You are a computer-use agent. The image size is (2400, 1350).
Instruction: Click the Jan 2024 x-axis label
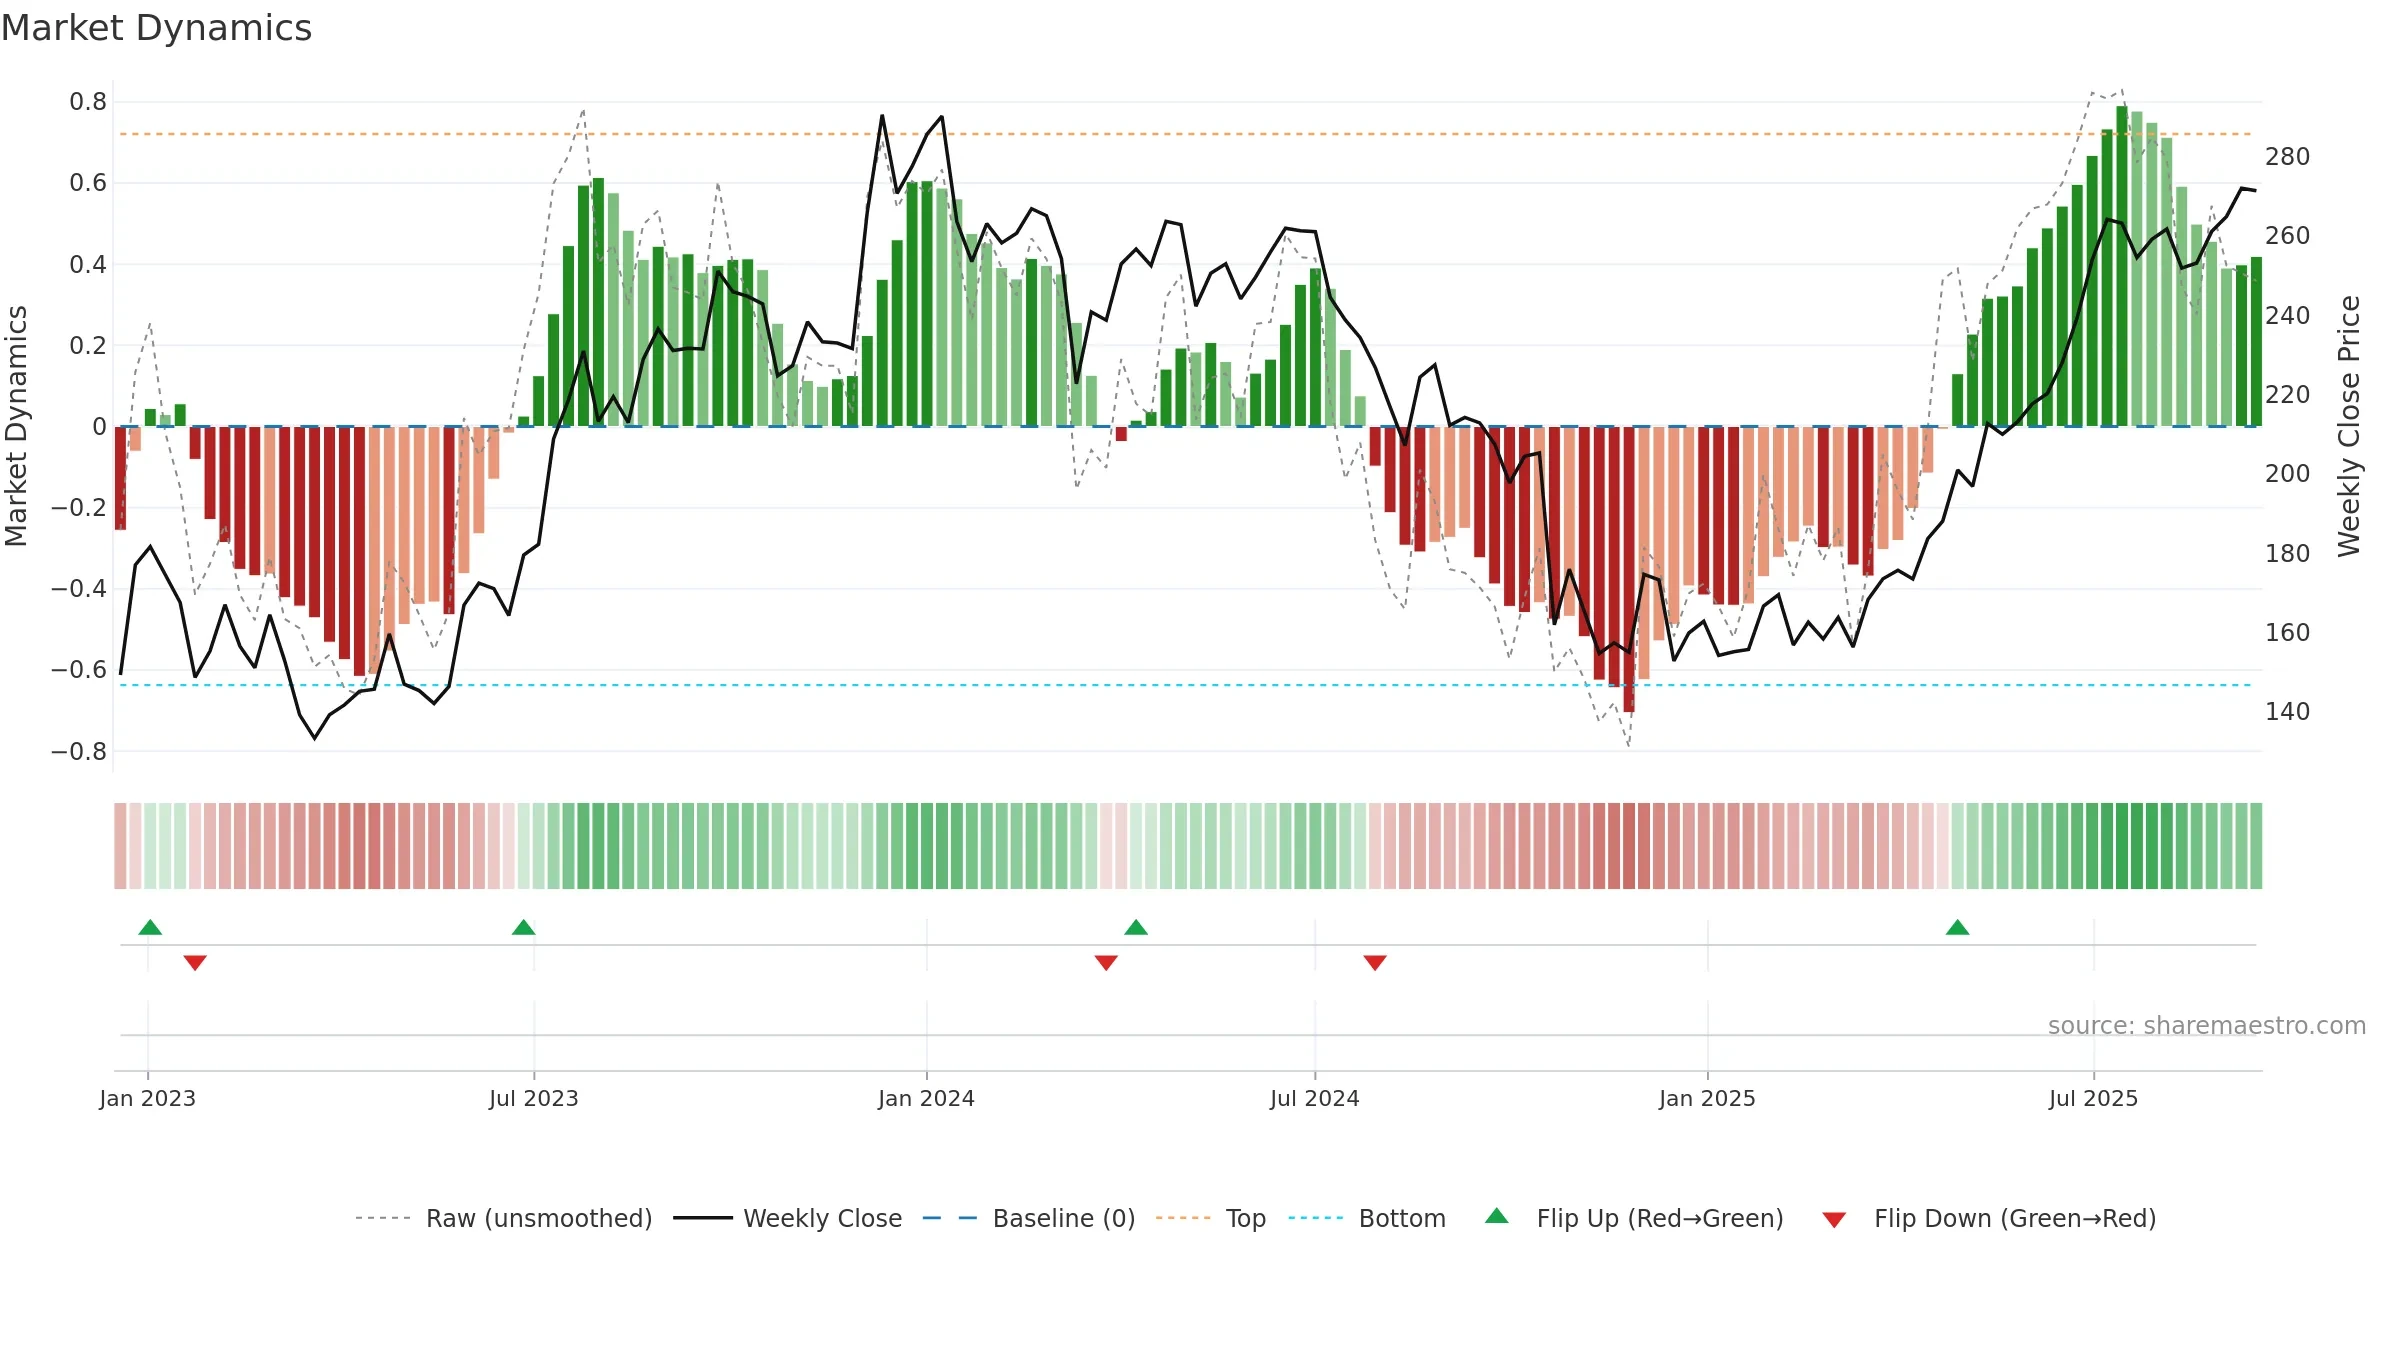927,1098
